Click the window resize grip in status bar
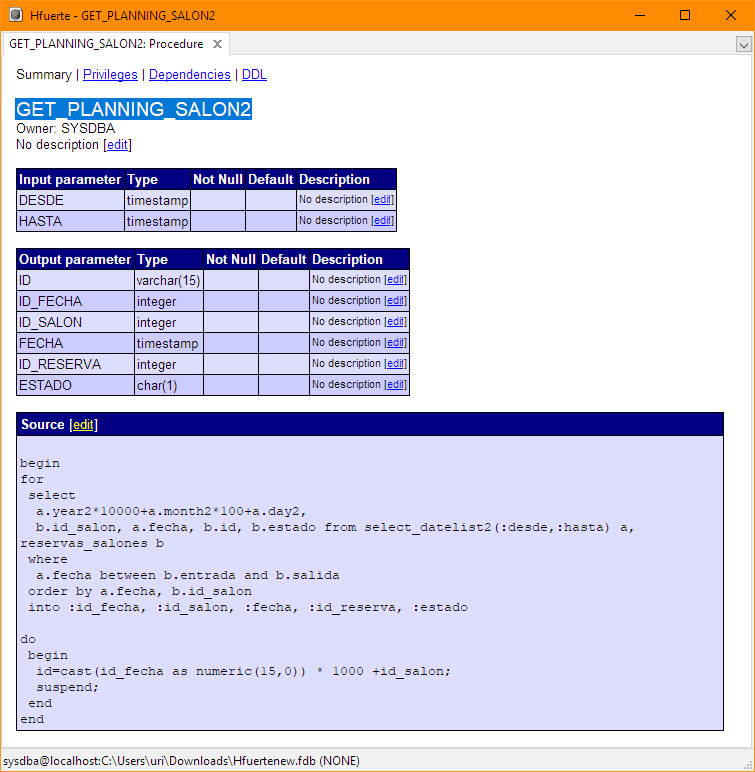The height and width of the screenshot is (772, 755). [x=749, y=766]
